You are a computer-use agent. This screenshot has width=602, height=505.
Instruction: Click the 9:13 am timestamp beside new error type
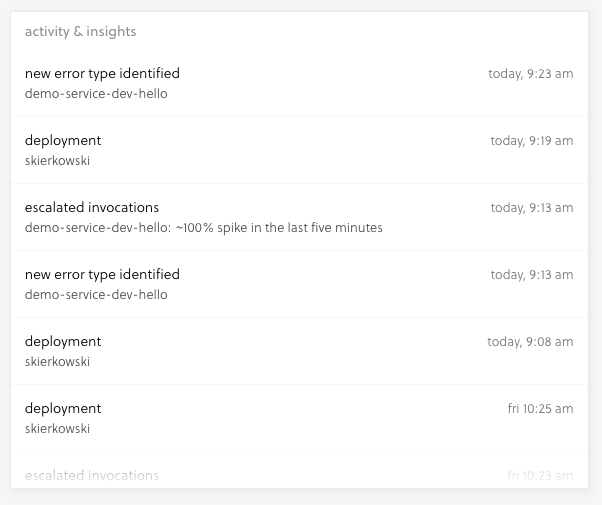(x=531, y=275)
